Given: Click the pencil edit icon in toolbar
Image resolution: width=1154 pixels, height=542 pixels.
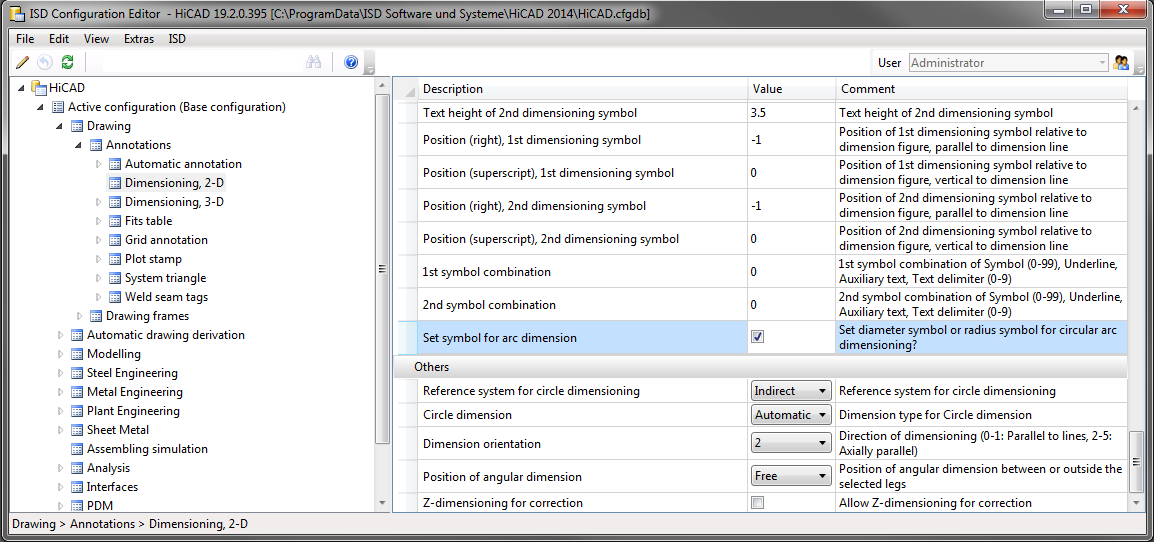Looking at the screenshot, I should (23, 62).
